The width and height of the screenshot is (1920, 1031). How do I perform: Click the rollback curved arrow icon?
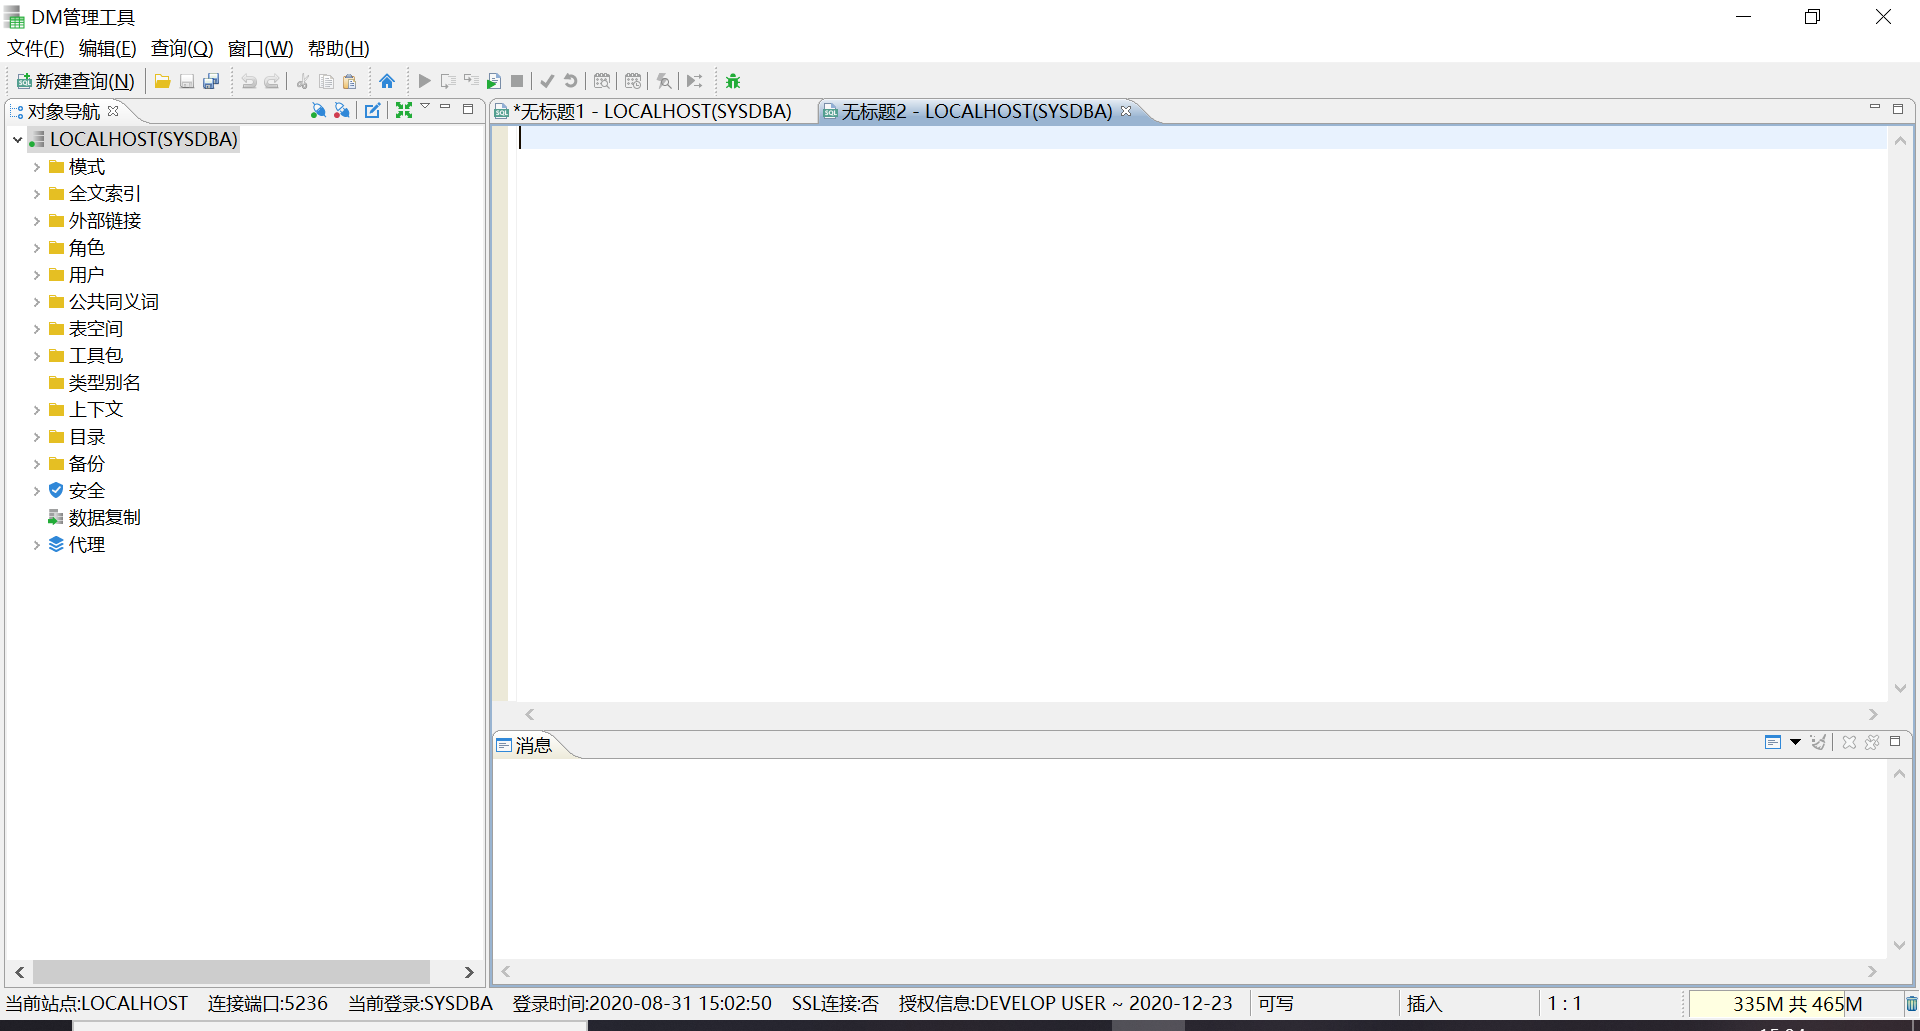571,81
